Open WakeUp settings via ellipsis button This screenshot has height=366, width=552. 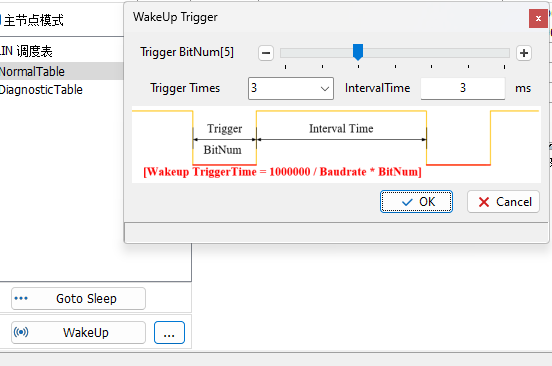(x=169, y=332)
